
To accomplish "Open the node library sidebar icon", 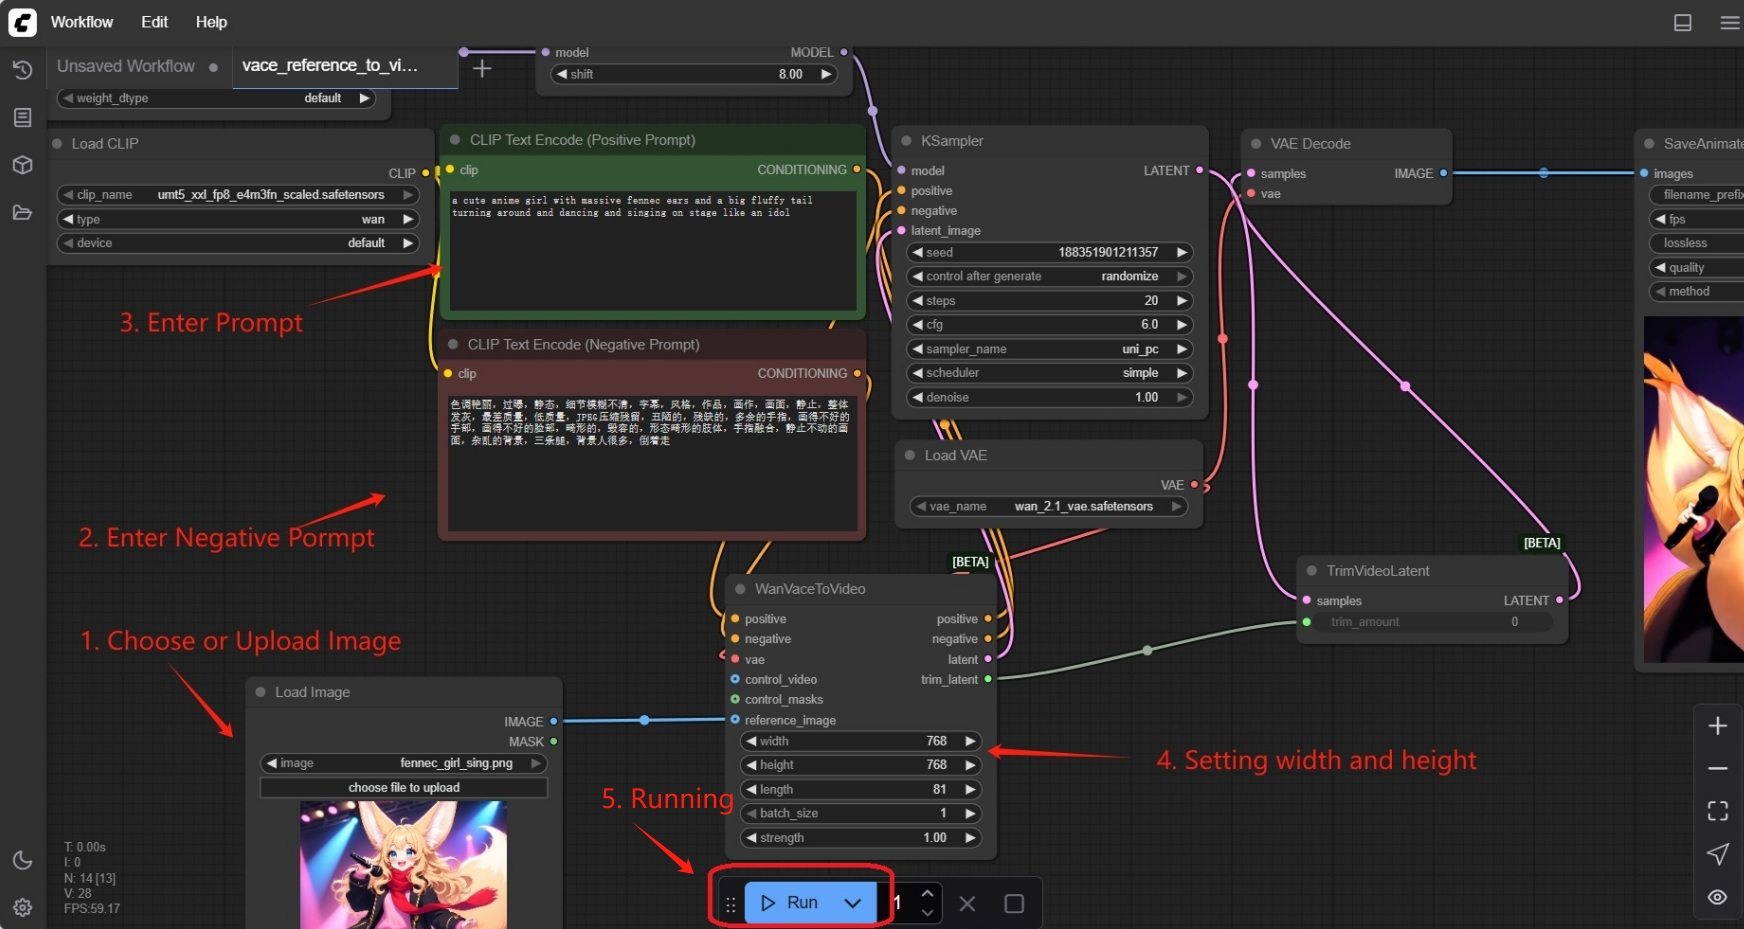I will 22,118.
